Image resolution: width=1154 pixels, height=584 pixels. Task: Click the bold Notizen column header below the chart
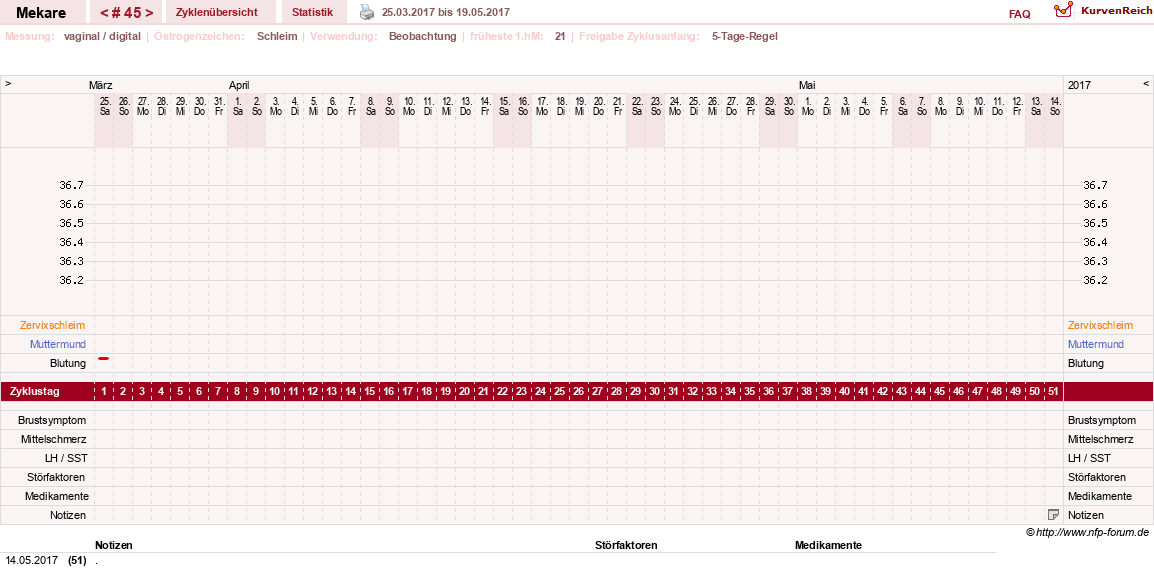click(113, 545)
